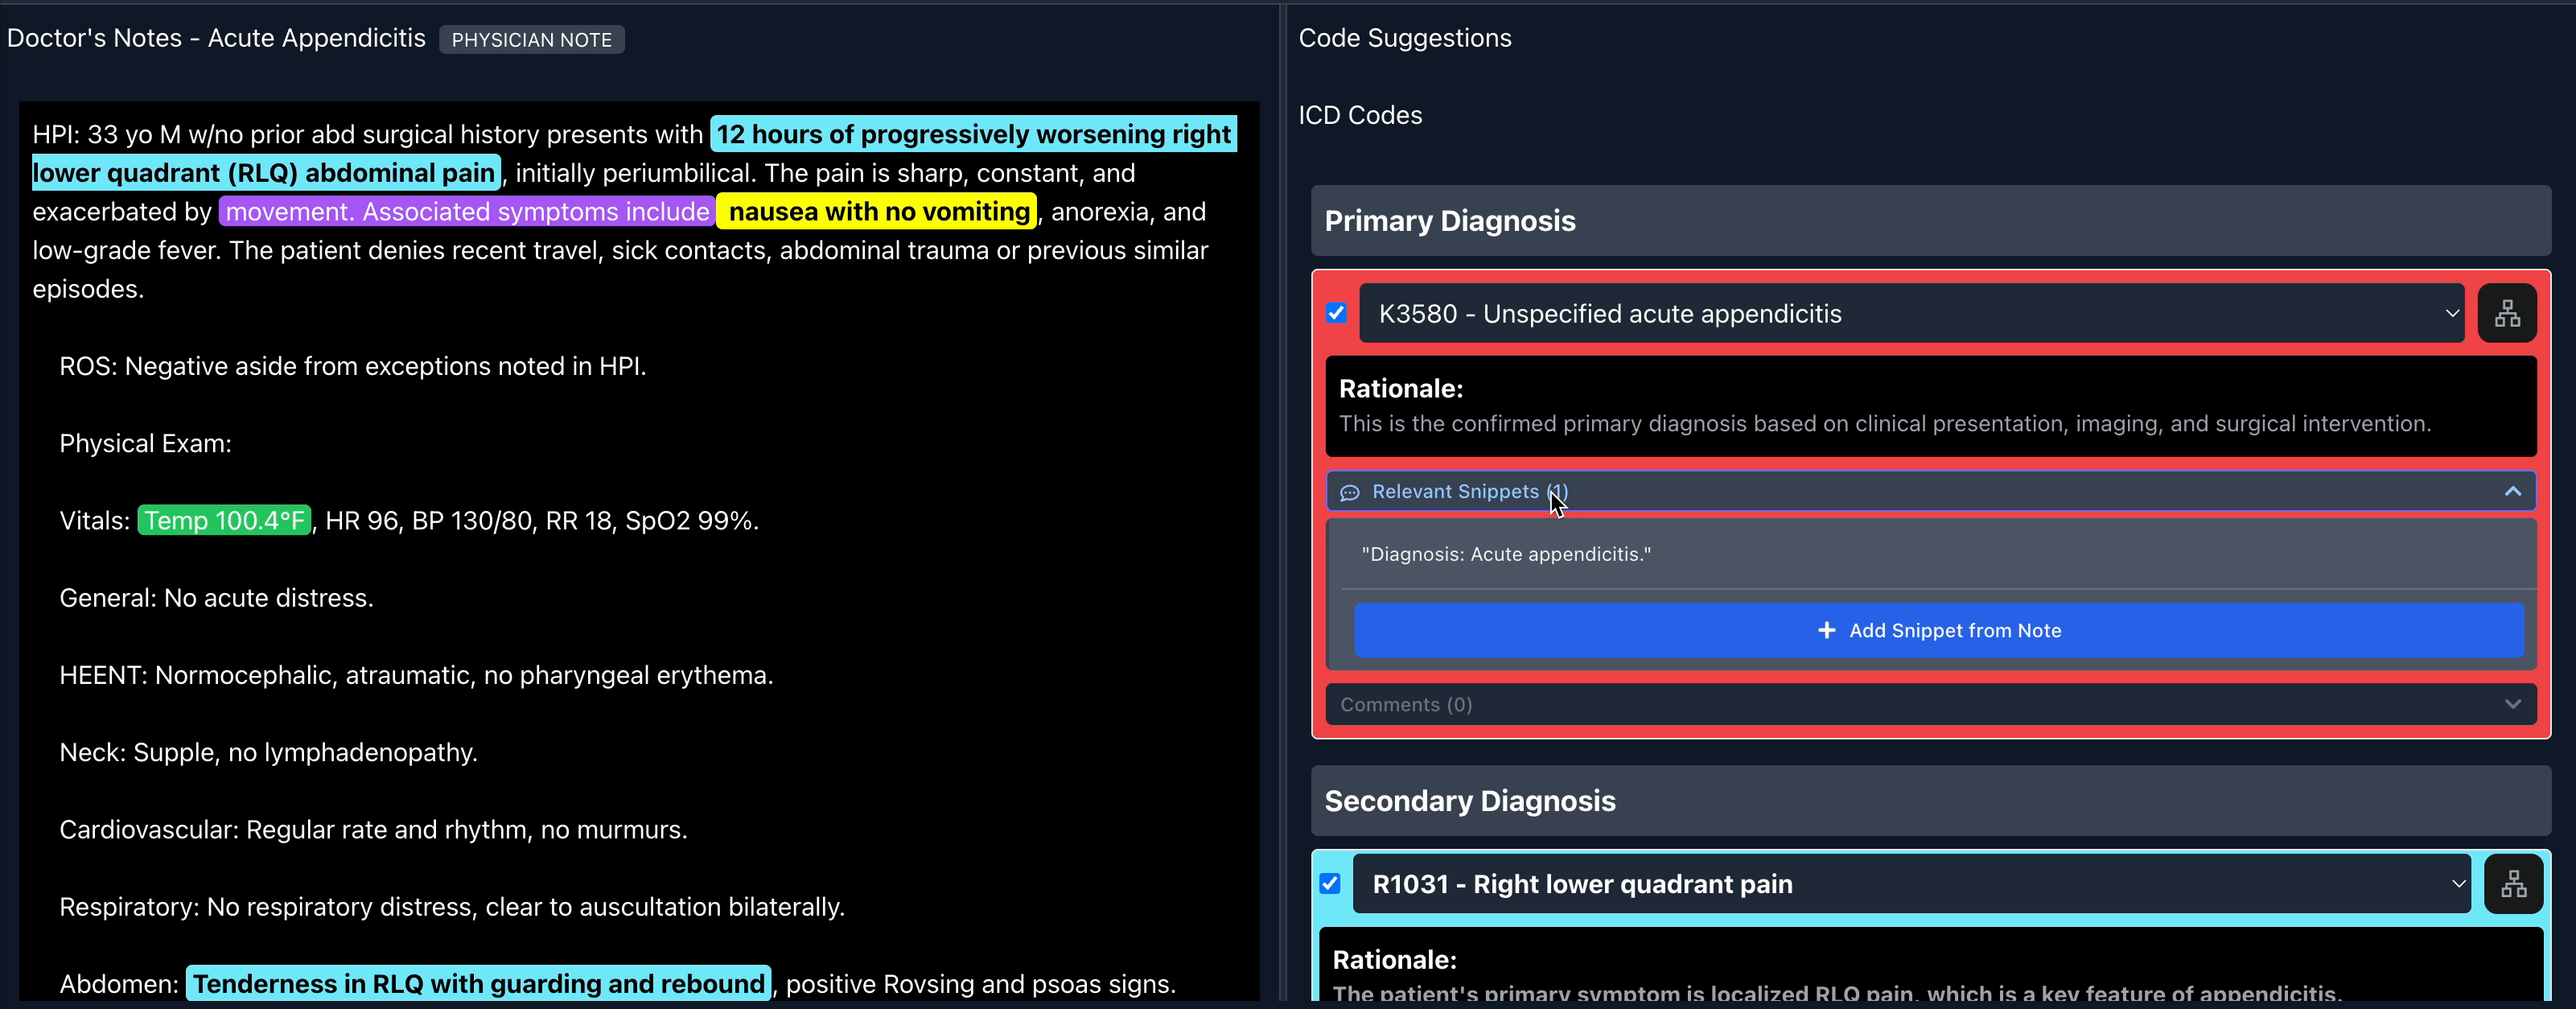
Task: Click the yellow nausea with no vomiting highlight
Action: [x=877, y=211]
